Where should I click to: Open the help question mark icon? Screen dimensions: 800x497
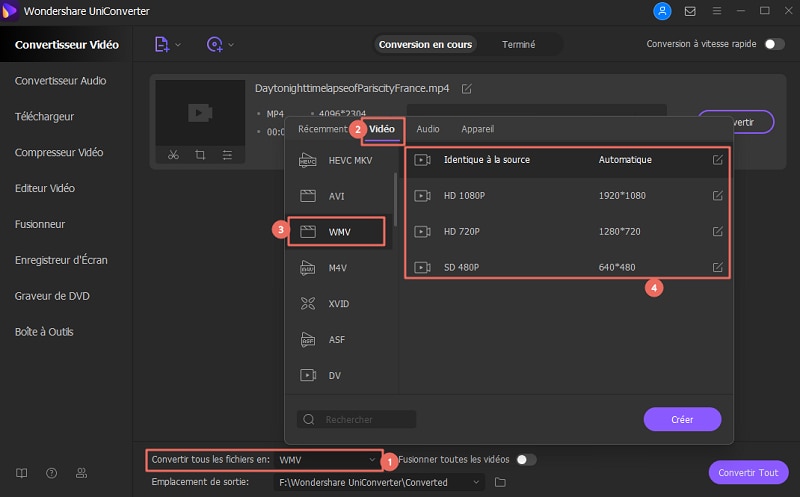tap(52, 473)
